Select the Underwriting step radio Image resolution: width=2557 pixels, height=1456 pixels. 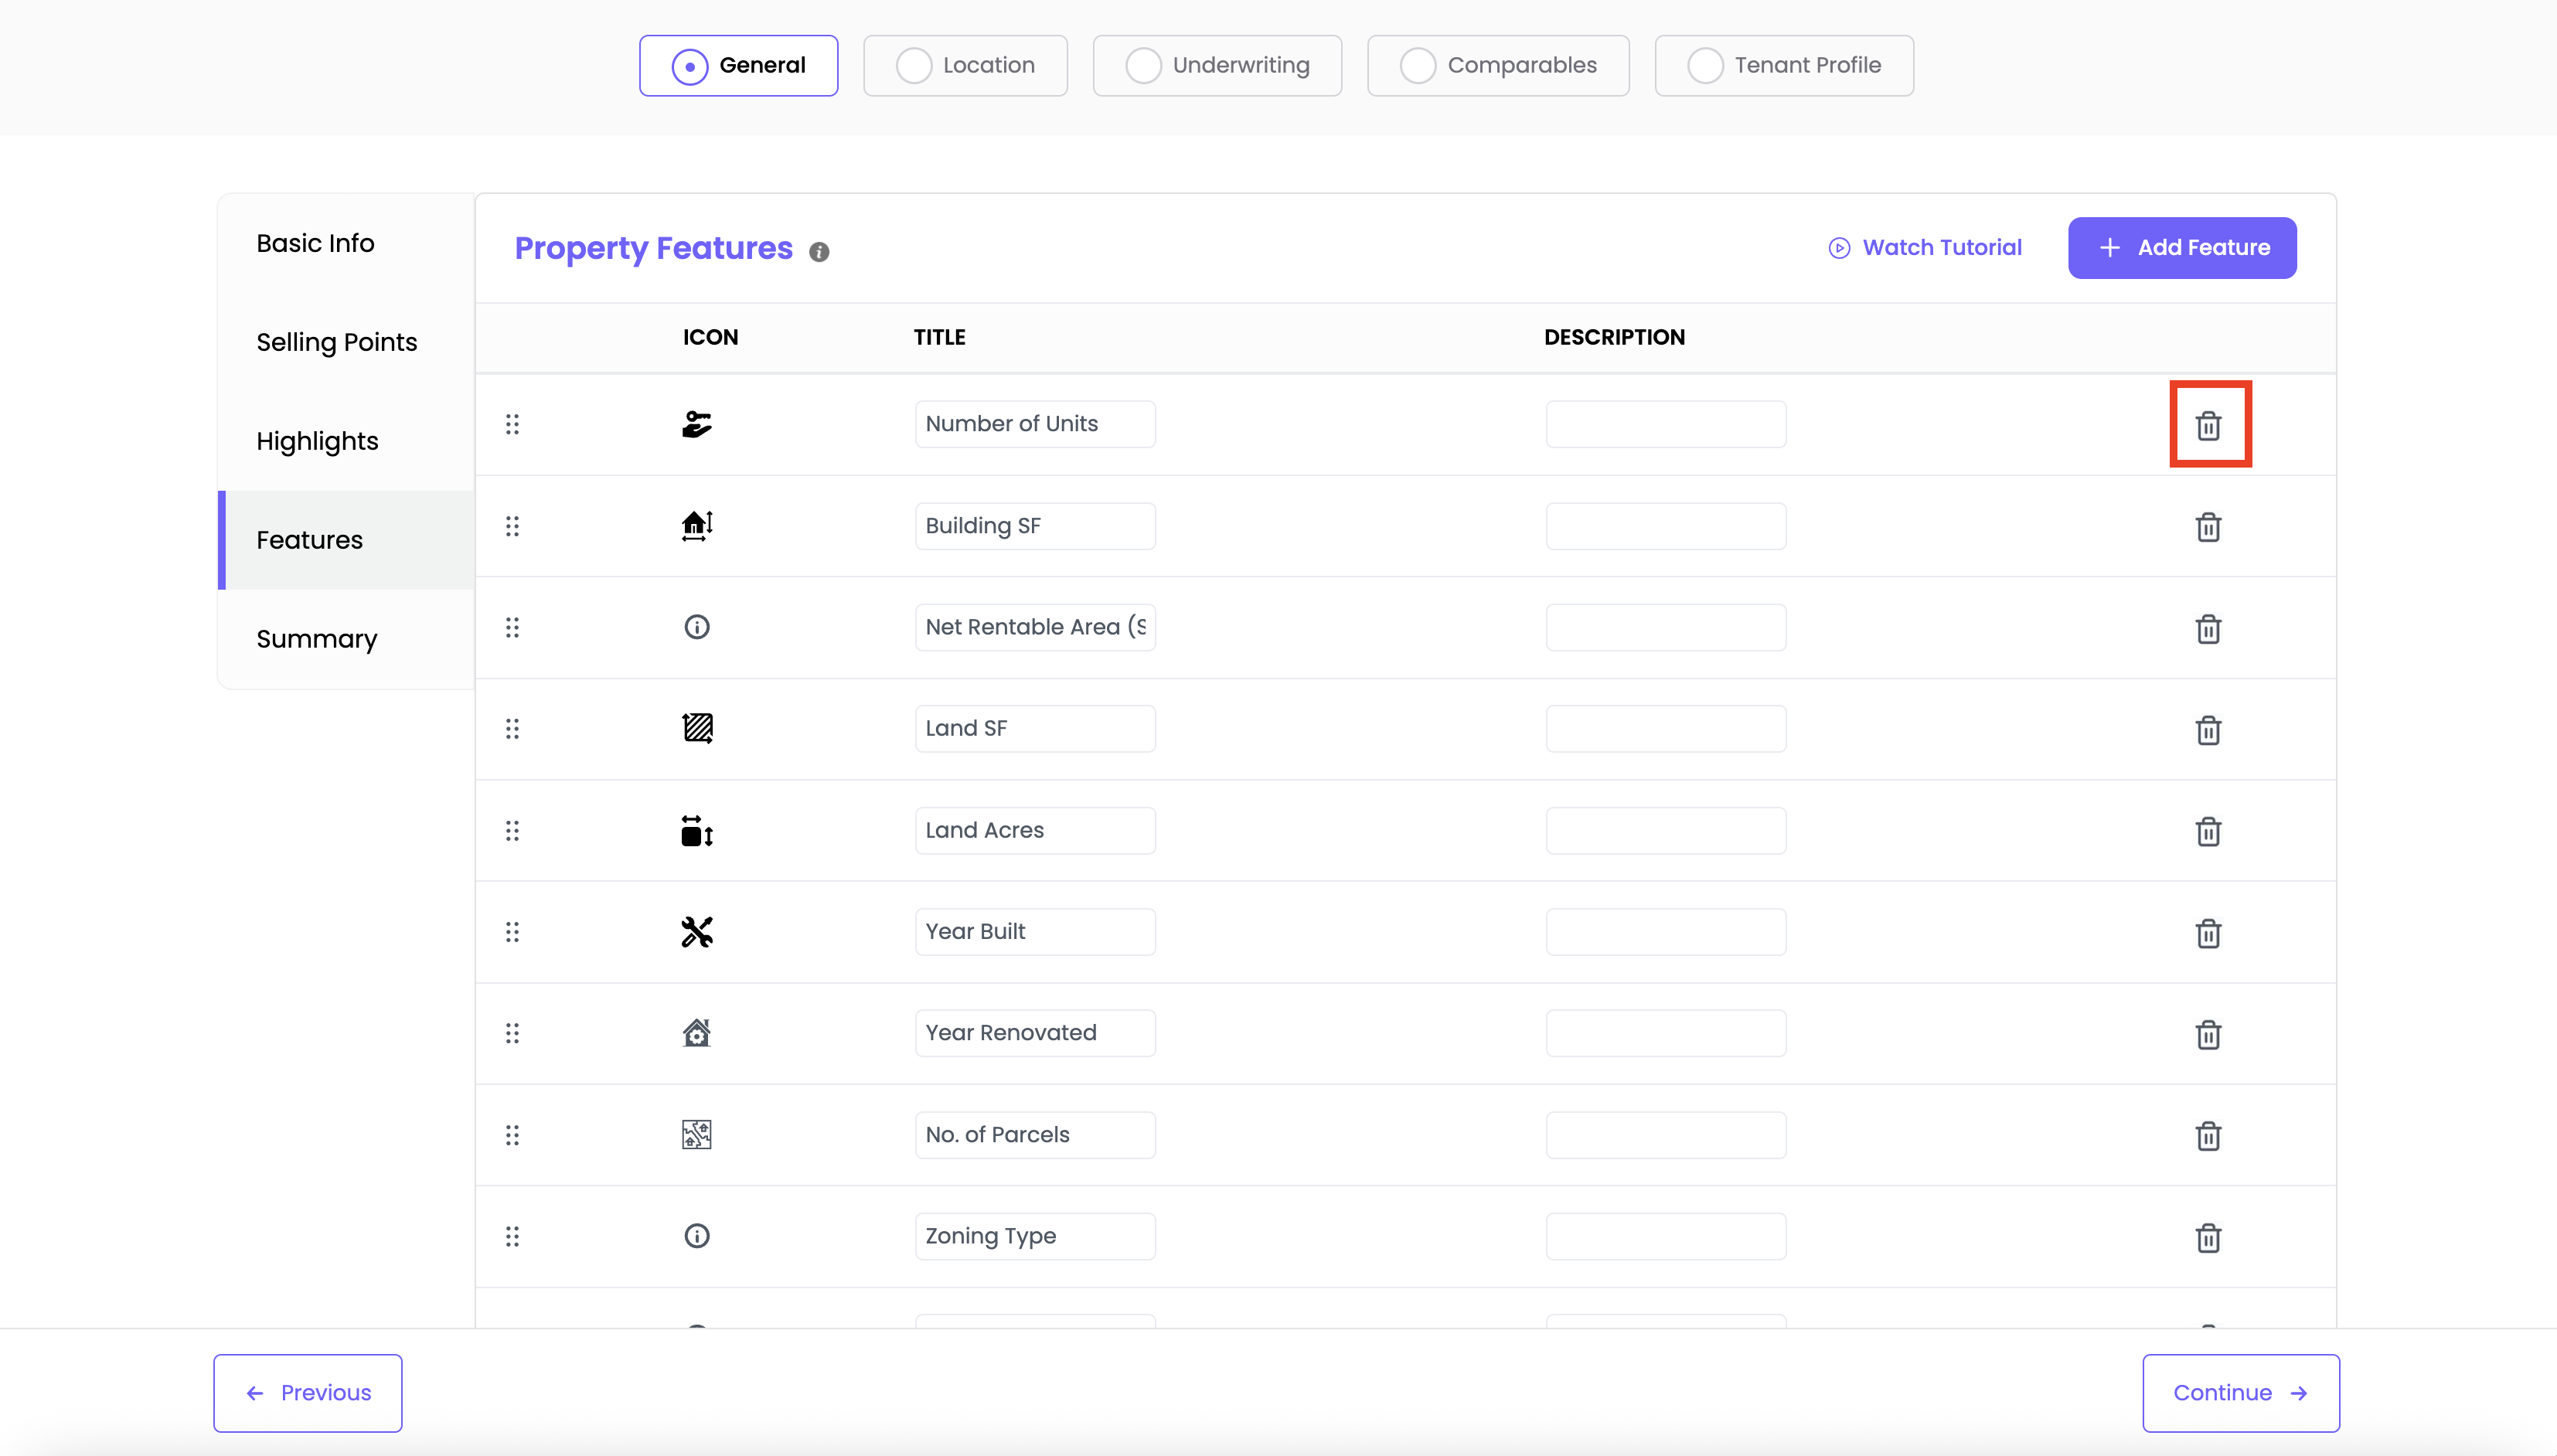tap(1143, 66)
